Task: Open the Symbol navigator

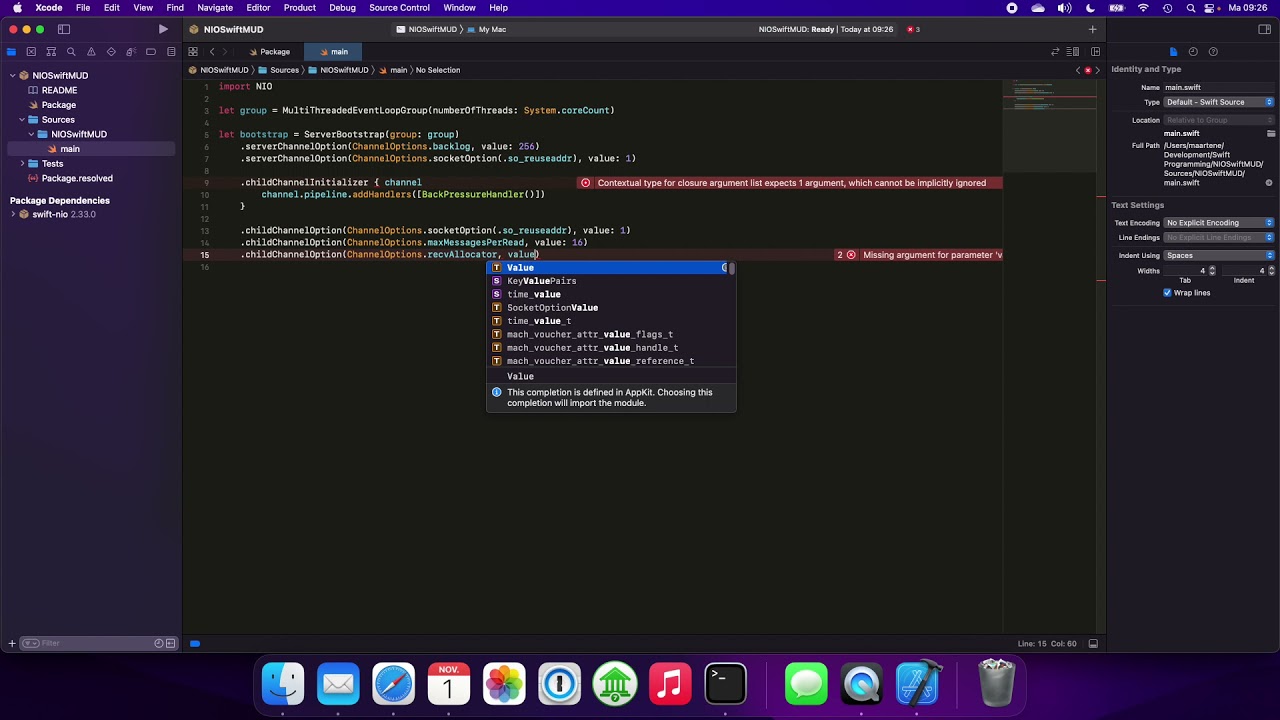Action: 51,52
